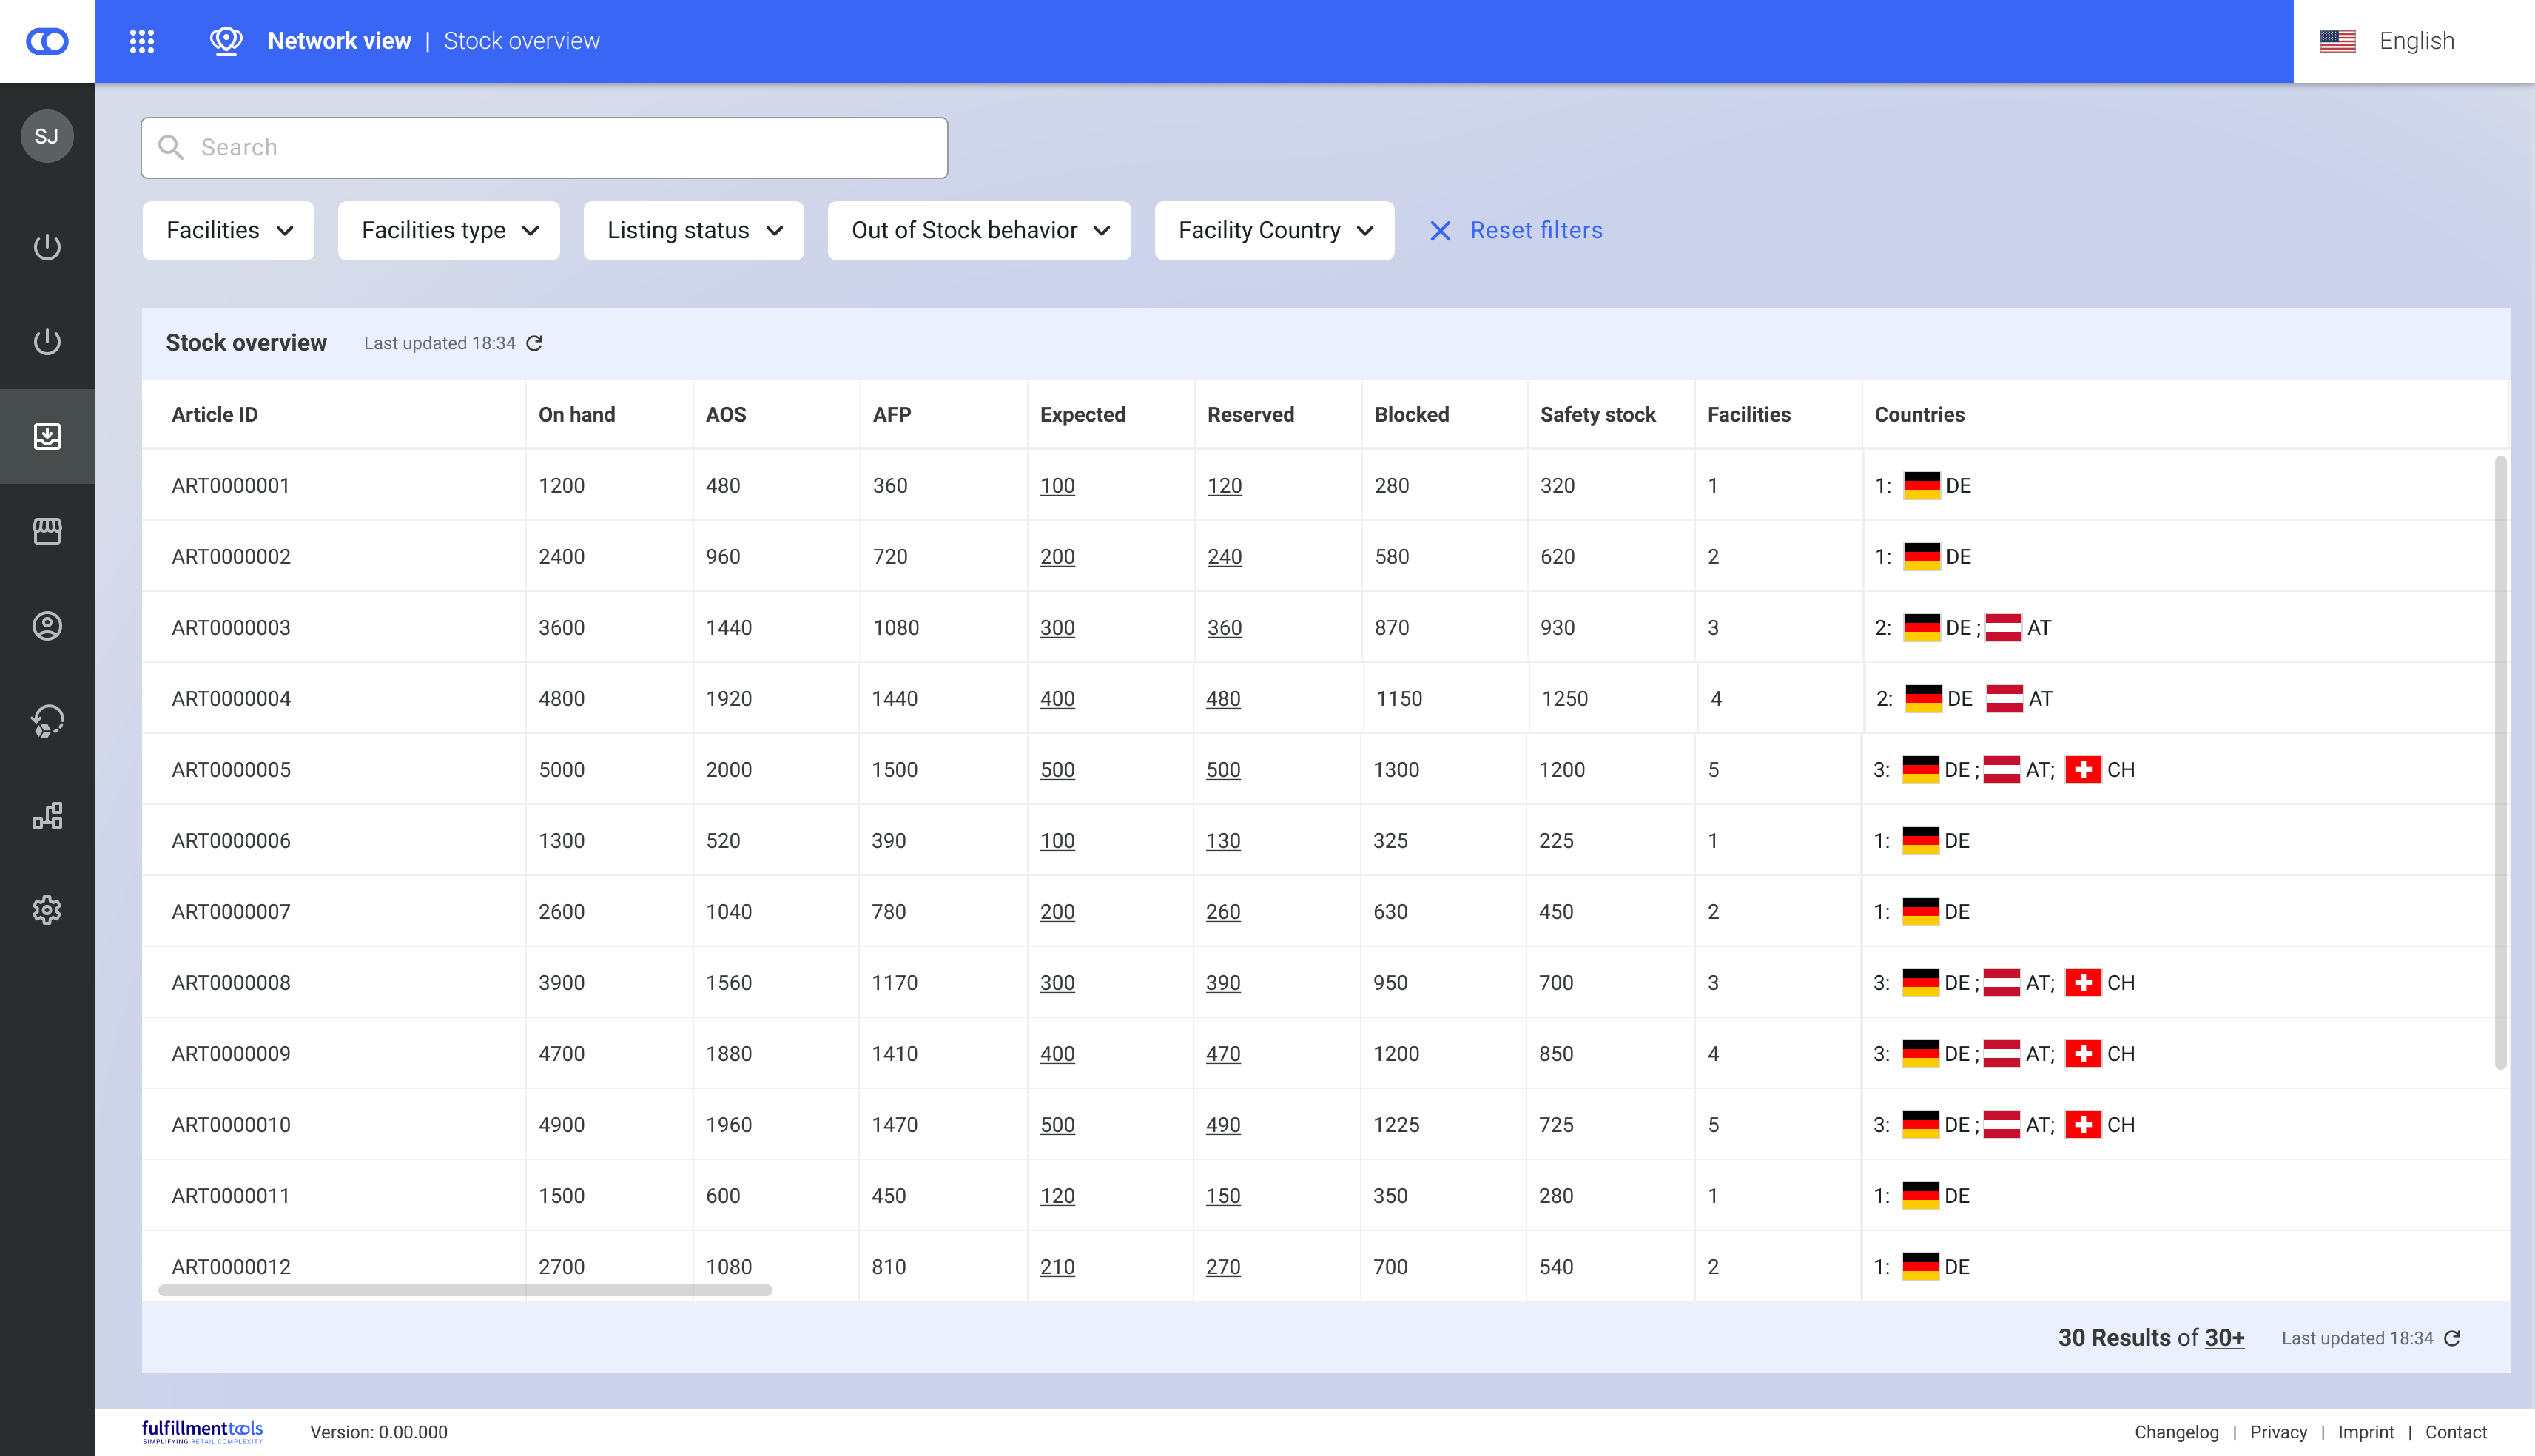Click the refresh icon next to Stock overview
Viewport: 2535px width, 1456px height.
[x=535, y=343]
